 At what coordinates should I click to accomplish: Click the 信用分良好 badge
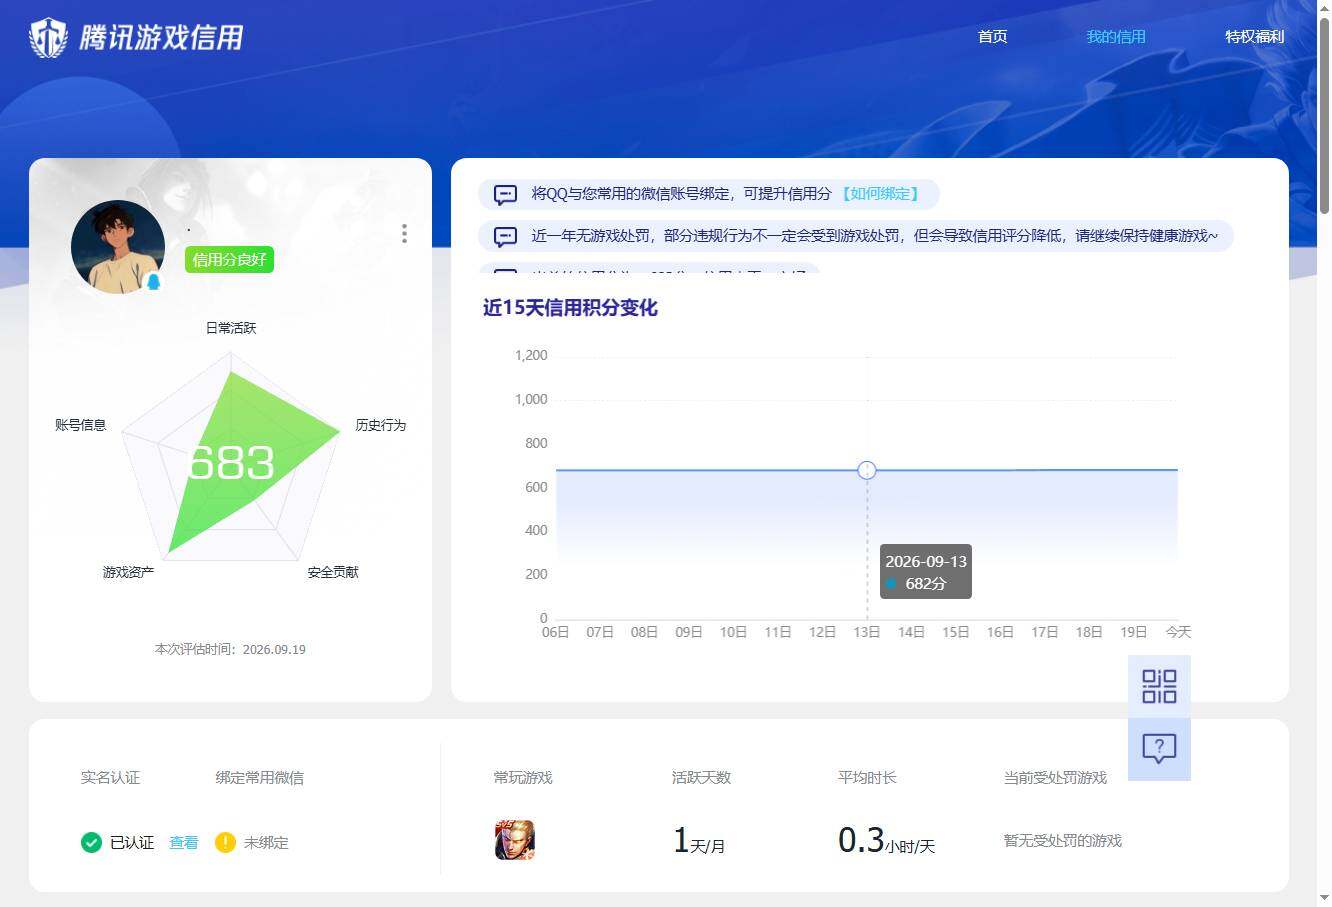[229, 260]
